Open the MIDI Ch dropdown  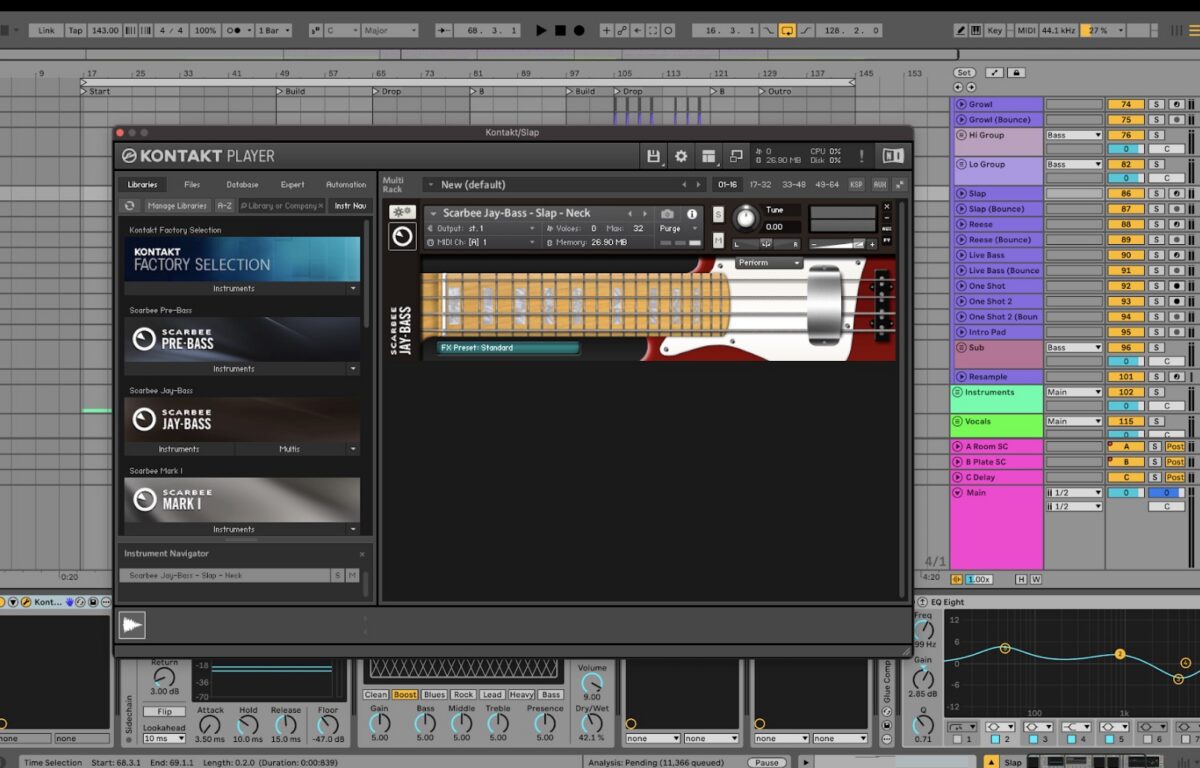(484, 242)
